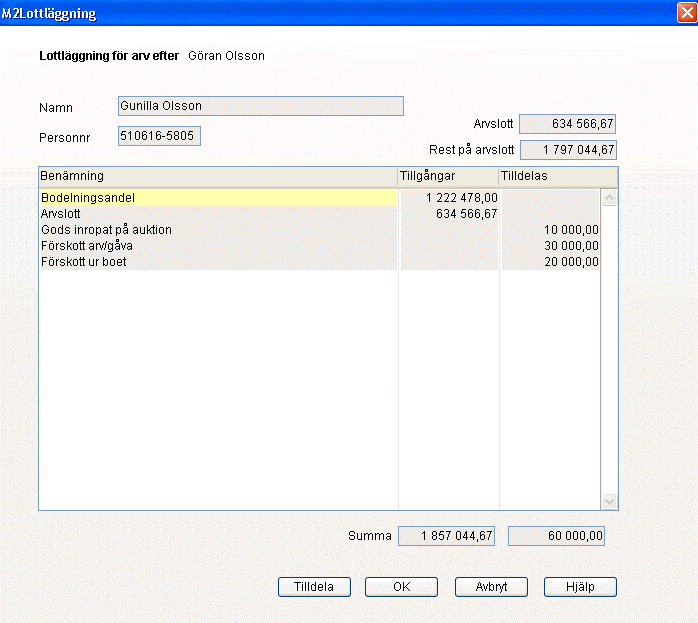Select the Förskott ur boet row

click(217, 262)
